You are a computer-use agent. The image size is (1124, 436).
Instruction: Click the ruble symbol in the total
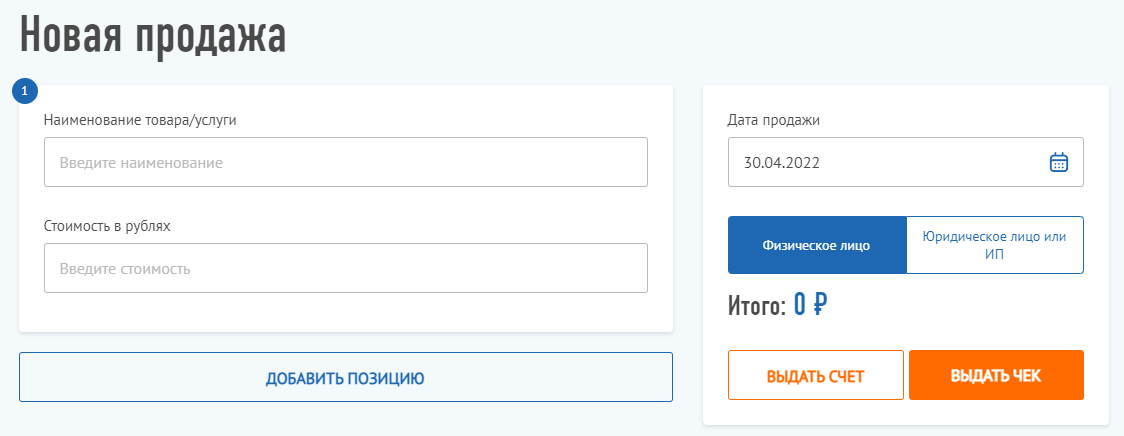point(820,304)
